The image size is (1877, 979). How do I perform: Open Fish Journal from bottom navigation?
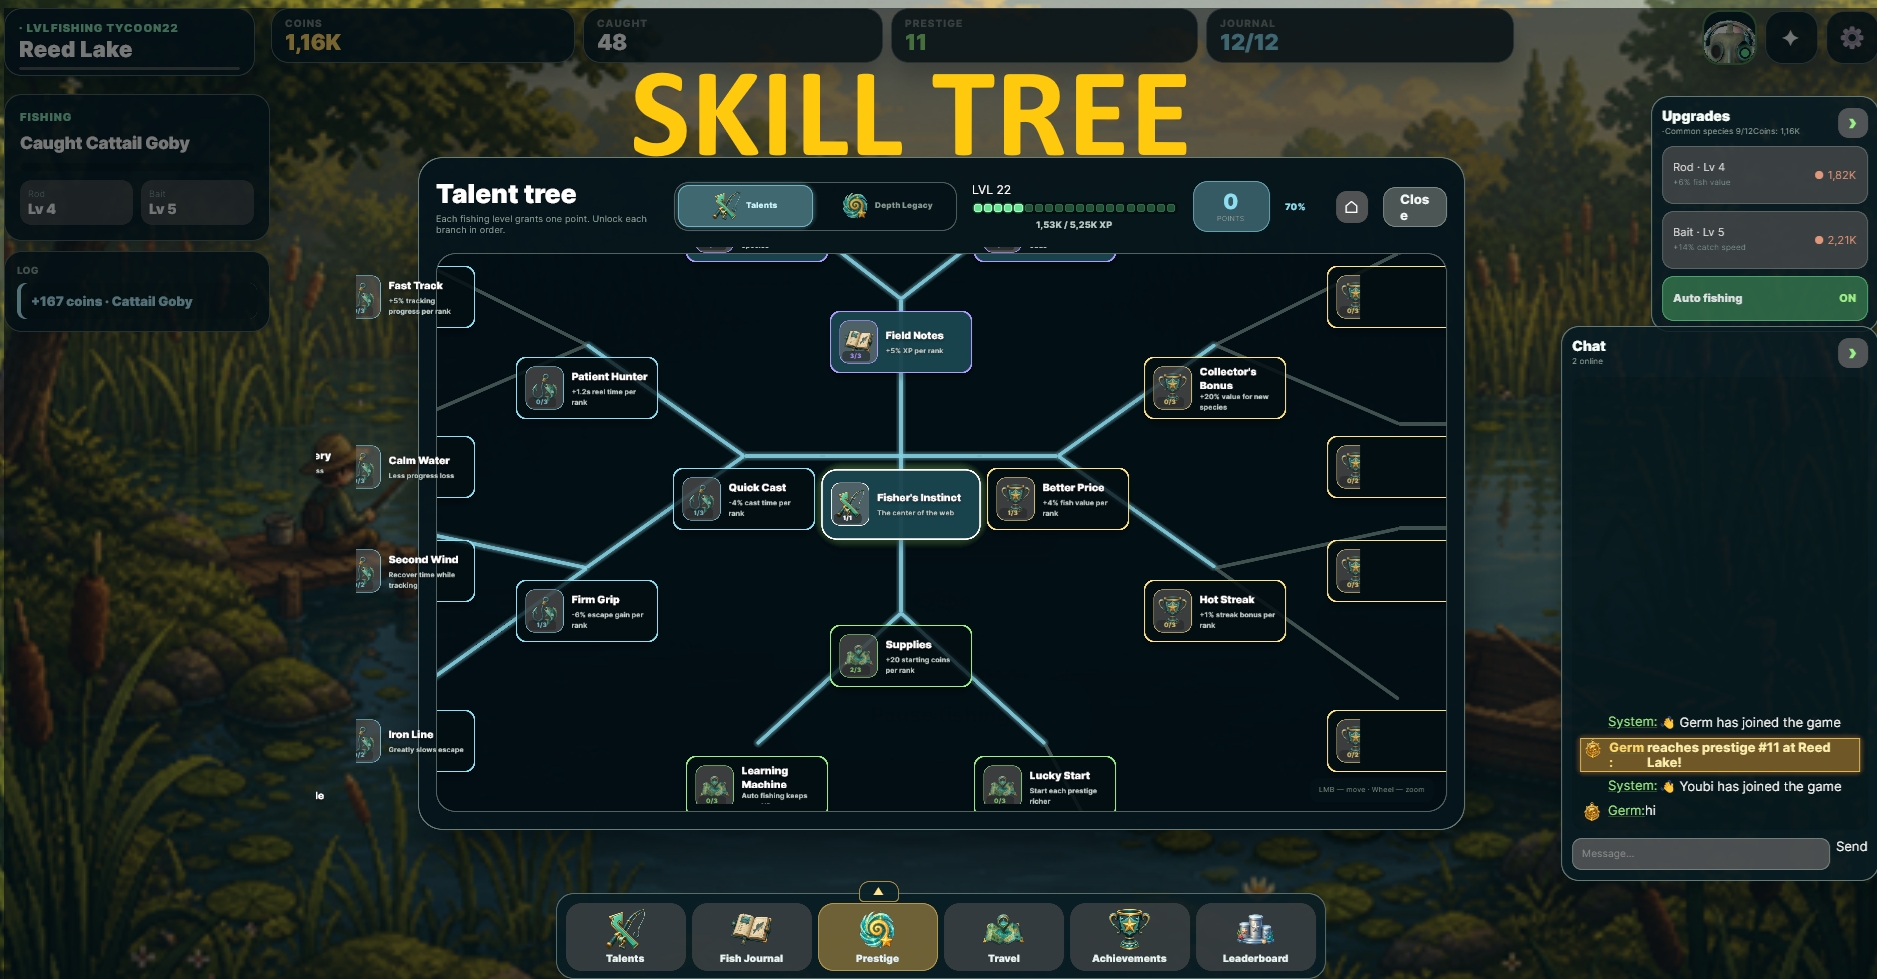point(751,937)
